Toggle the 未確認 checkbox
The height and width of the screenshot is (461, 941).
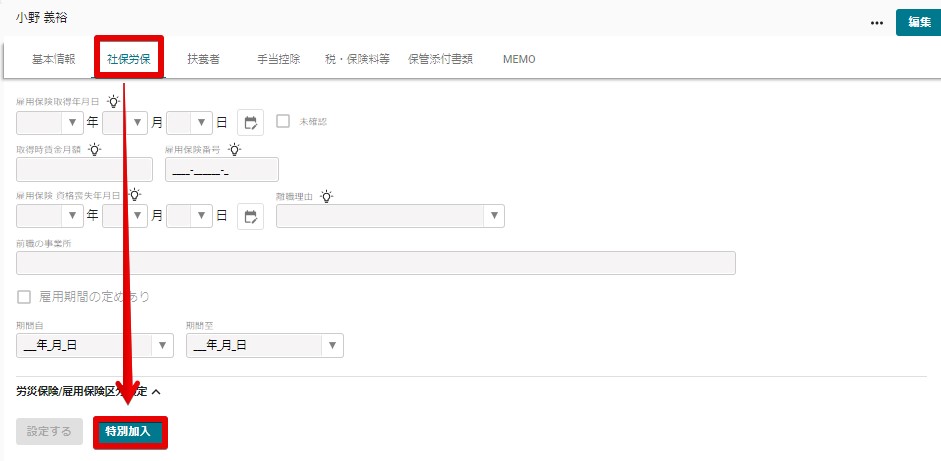(x=283, y=121)
